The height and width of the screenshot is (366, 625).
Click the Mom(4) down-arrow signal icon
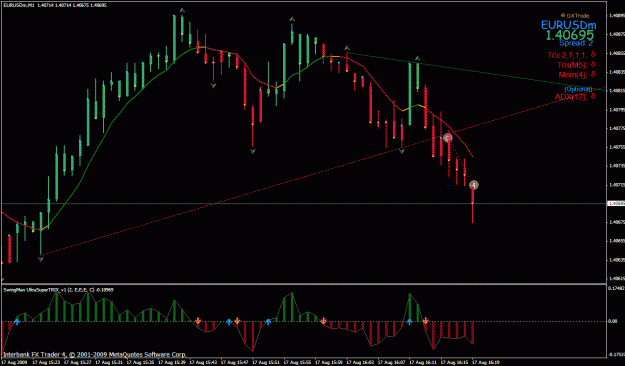pyautogui.click(x=593, y=74)
